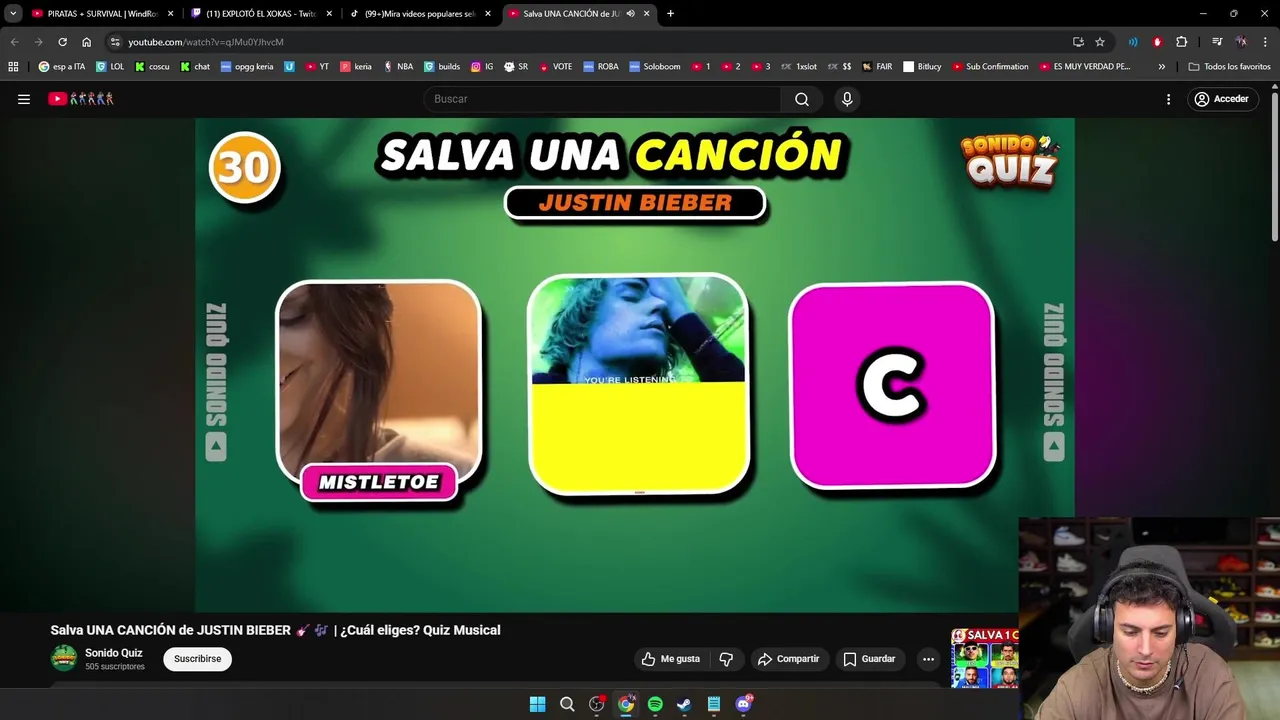Image resolution: width=1280 pixels, height=720 pixels.
Task: Like the video with Me gusta
Action: [670, 659]
